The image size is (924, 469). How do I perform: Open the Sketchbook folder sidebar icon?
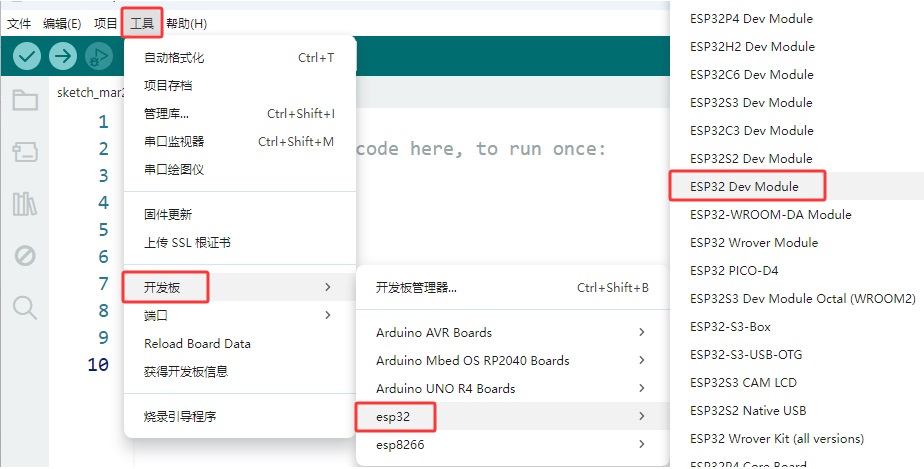pyautogui.click(x=25, y=100)
